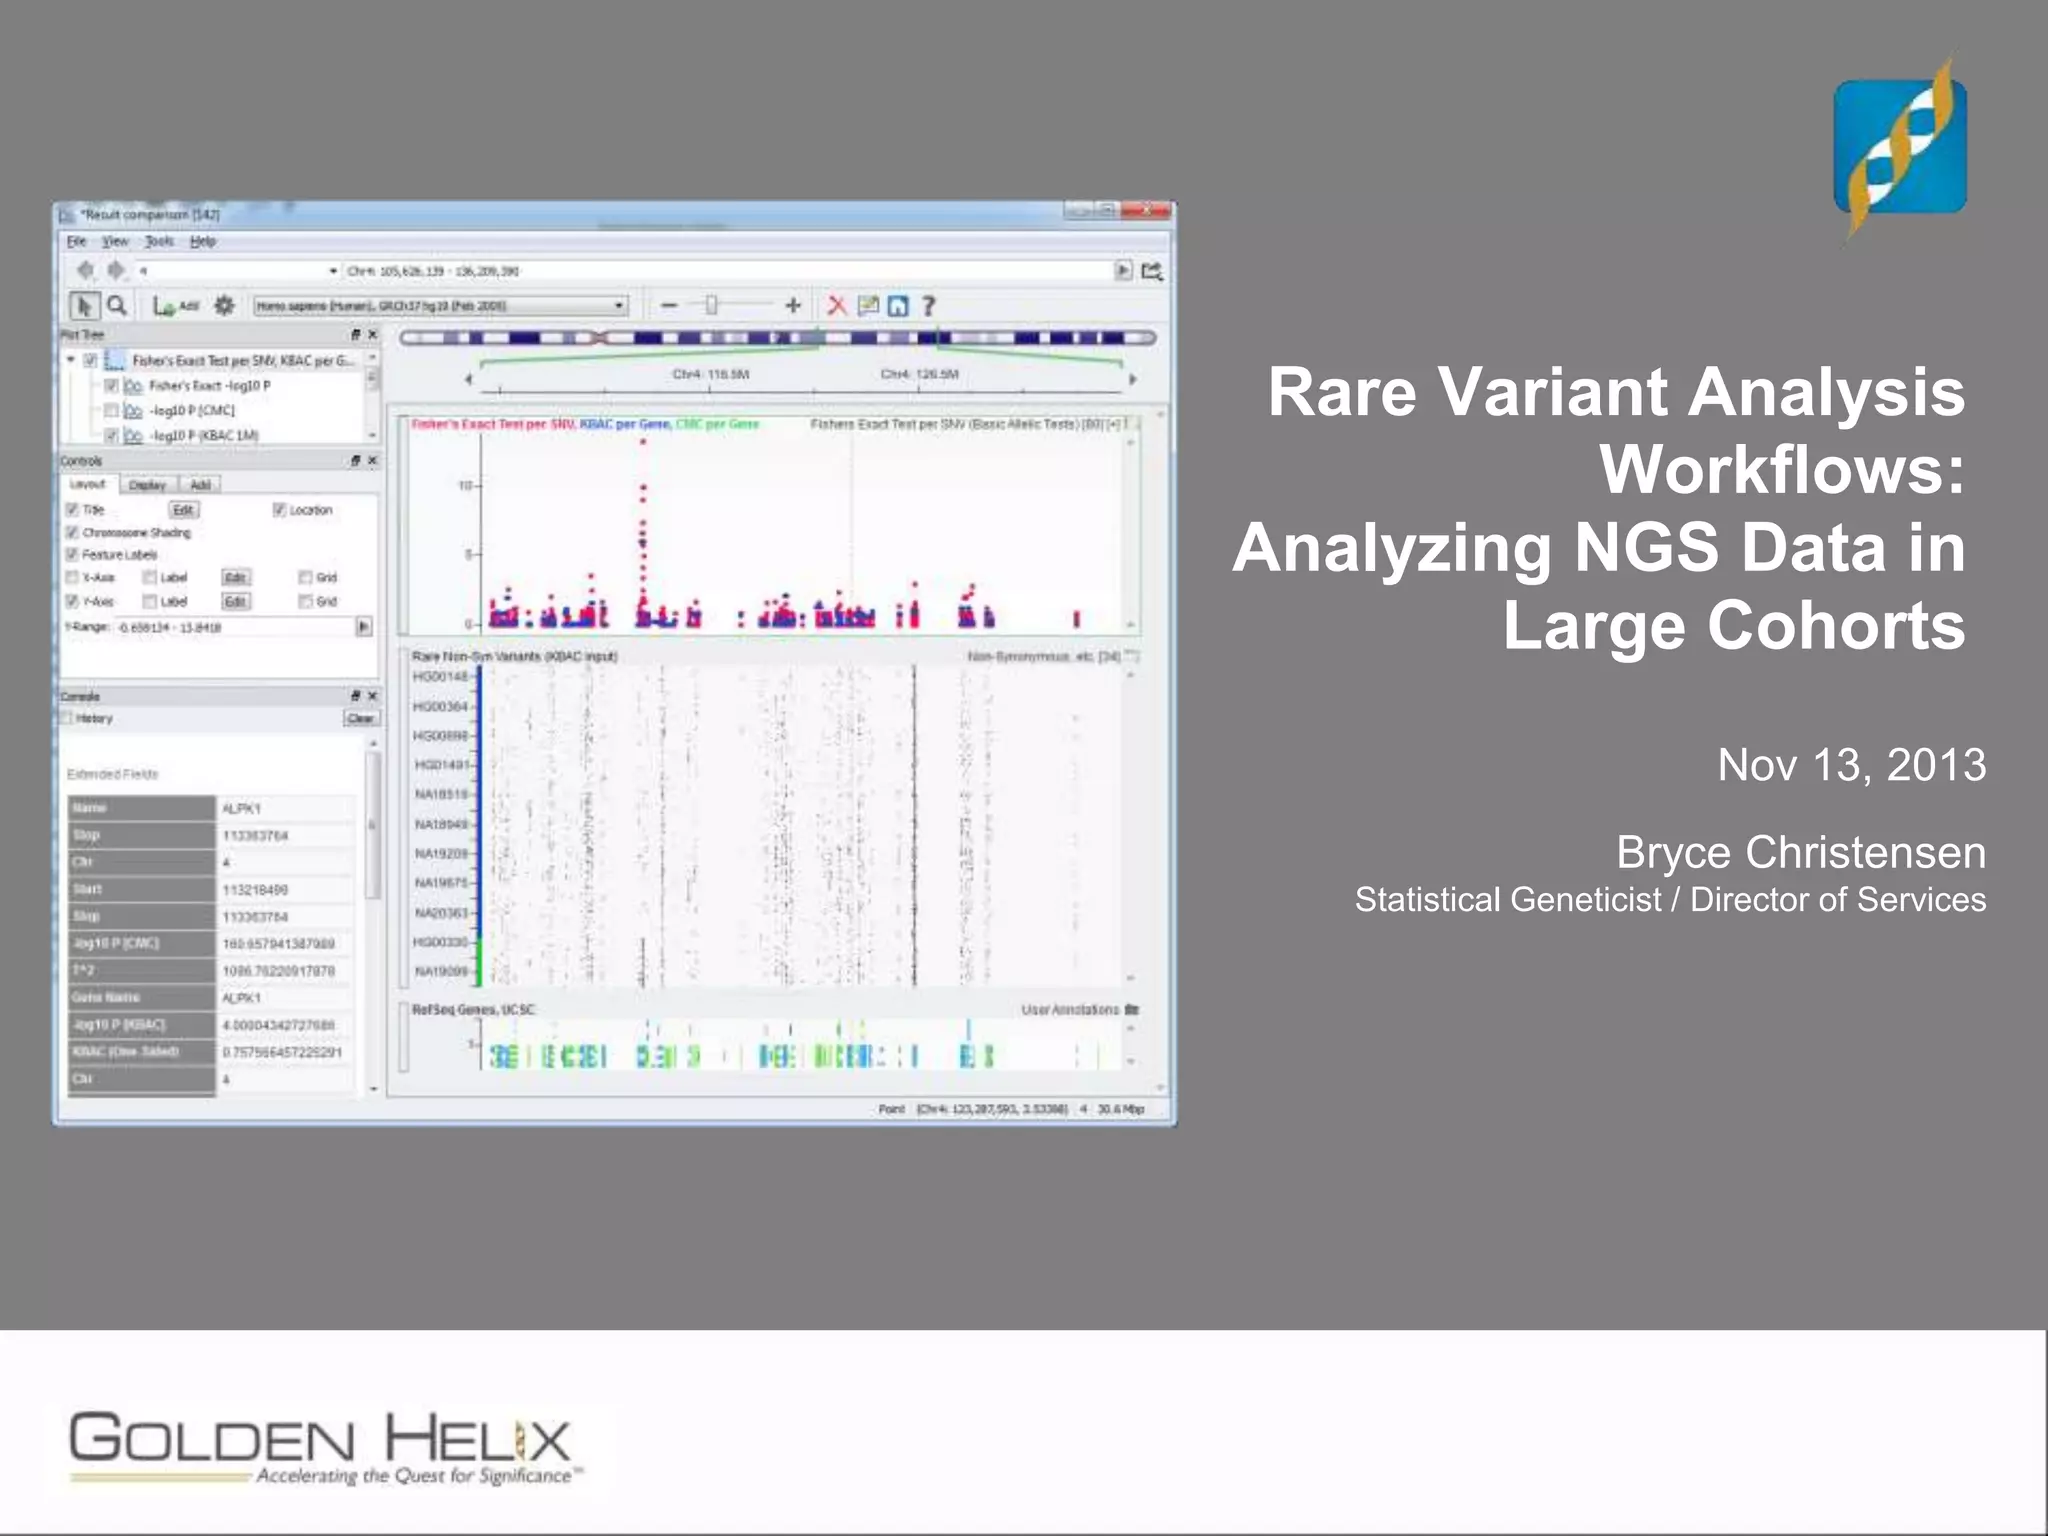
Task: Toggle the Location checkbox
Action: click(x=280, y=510)
